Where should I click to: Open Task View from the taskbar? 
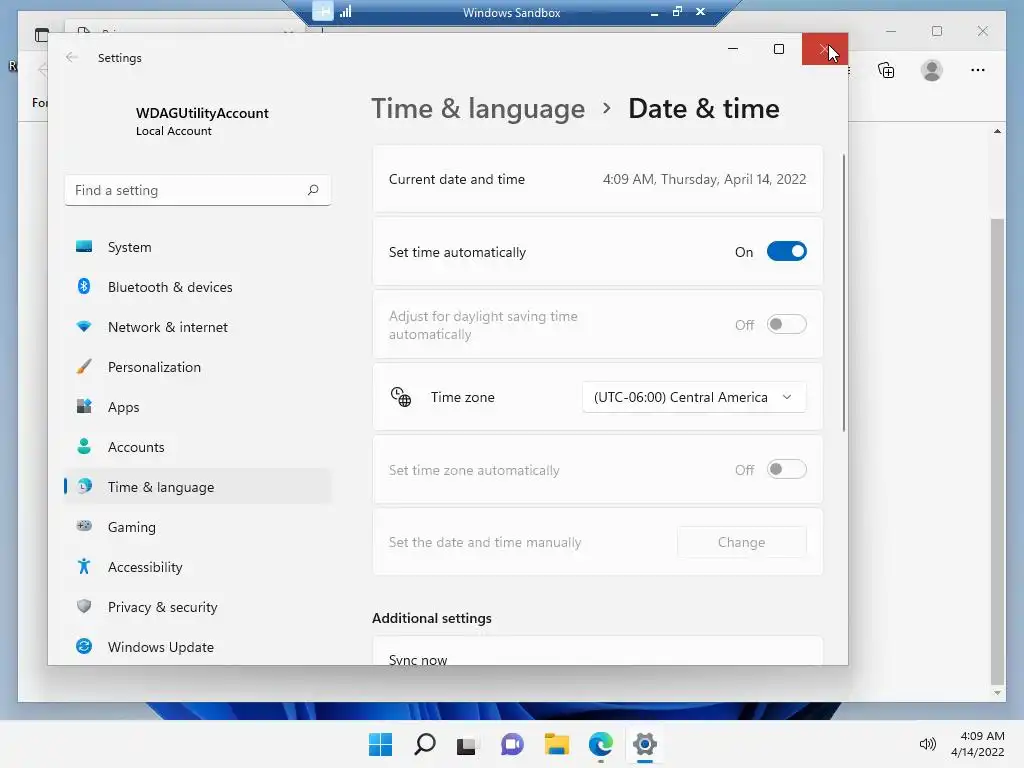pyautogui.click(x=468, y=744)
